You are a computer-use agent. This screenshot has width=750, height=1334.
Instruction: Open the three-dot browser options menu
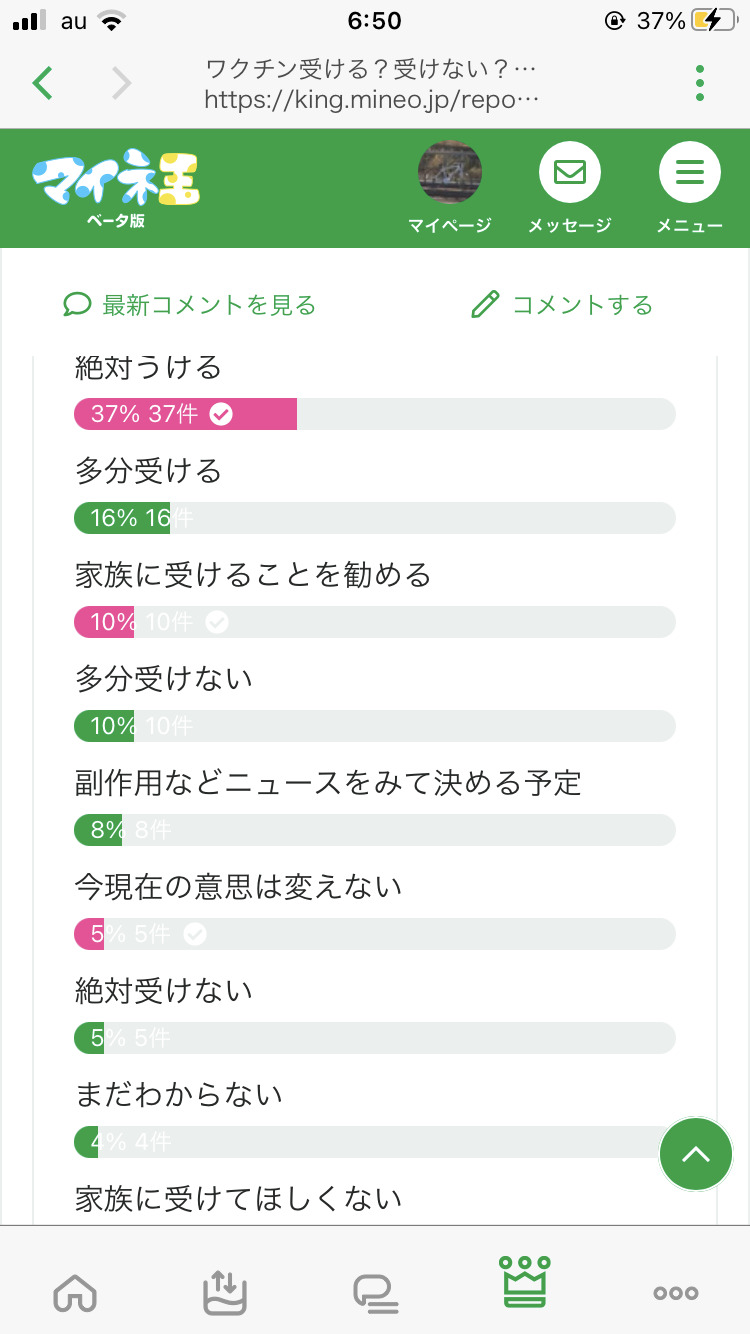tap(700, 83)
